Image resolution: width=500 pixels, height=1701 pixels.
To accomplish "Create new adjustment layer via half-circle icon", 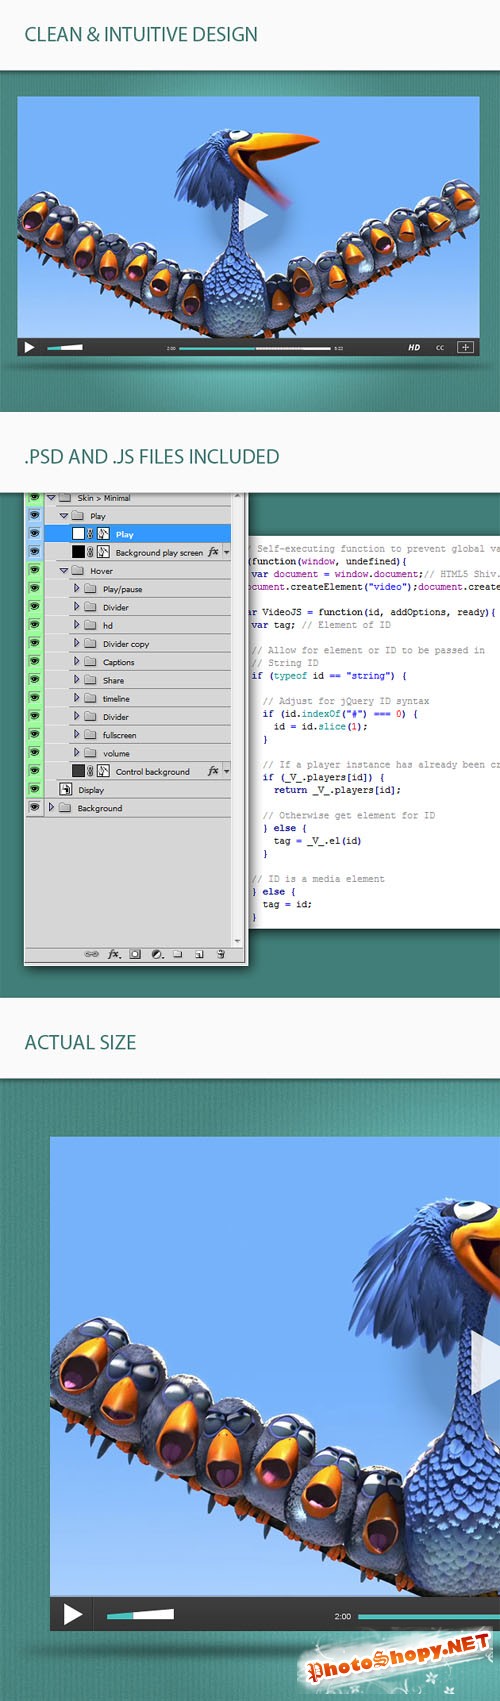I will [157, 954].
